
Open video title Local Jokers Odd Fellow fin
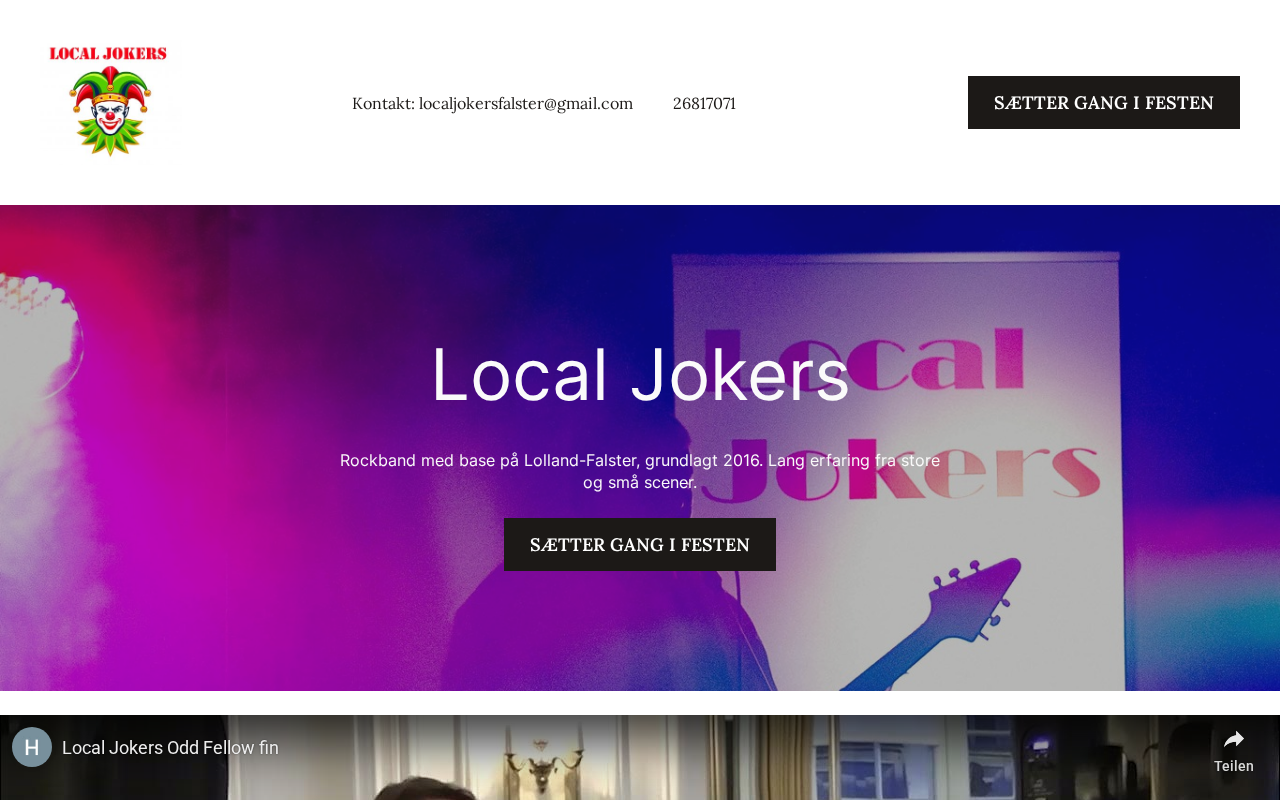pyautogui.click(x=170, y=748)
